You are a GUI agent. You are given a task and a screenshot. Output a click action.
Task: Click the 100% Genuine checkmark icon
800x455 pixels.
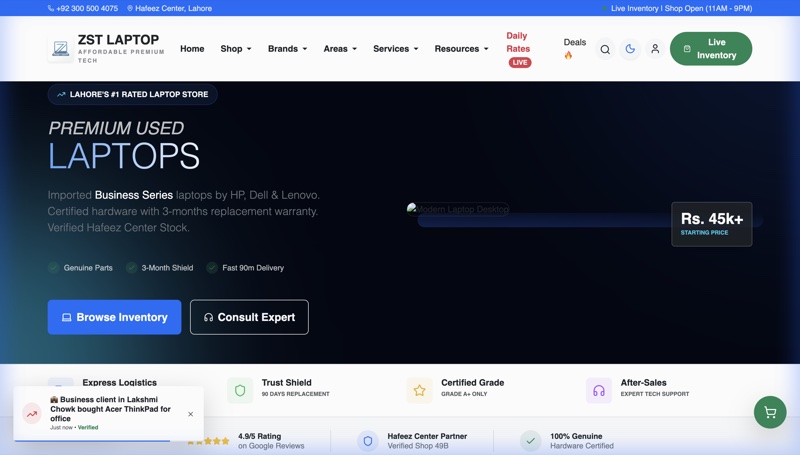530,440
